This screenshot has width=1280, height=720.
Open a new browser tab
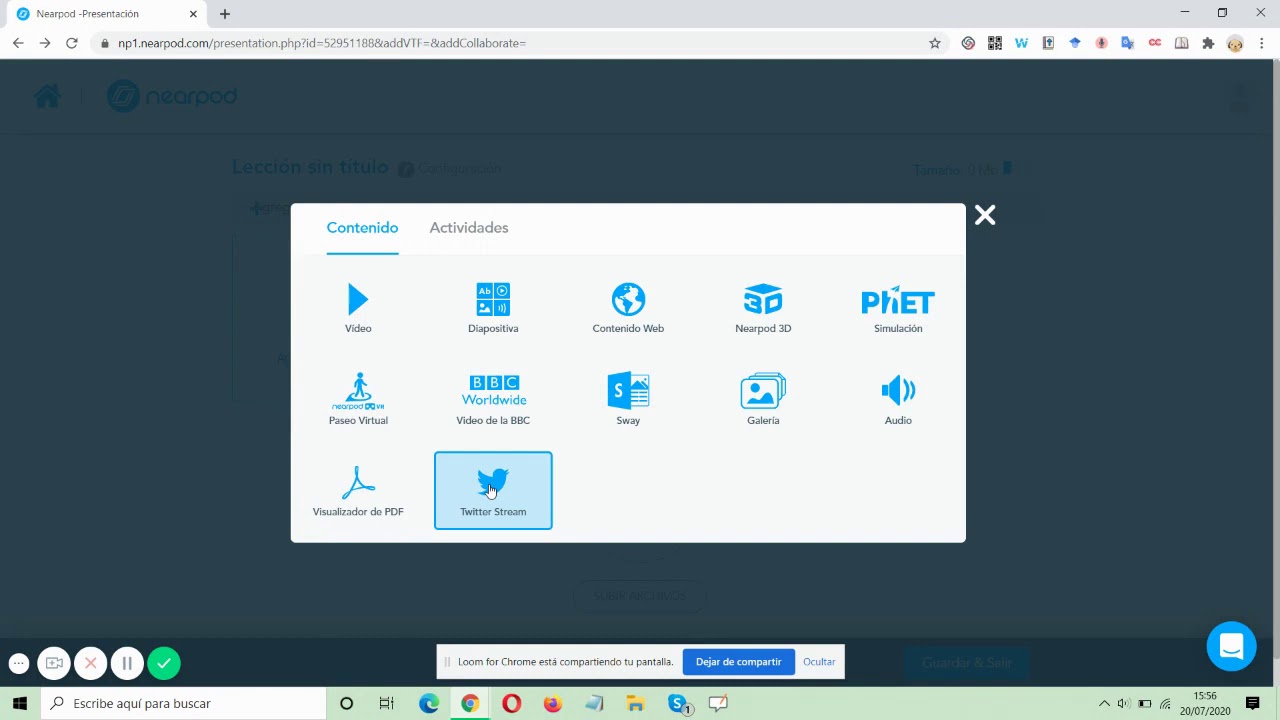tap(225, 14)
